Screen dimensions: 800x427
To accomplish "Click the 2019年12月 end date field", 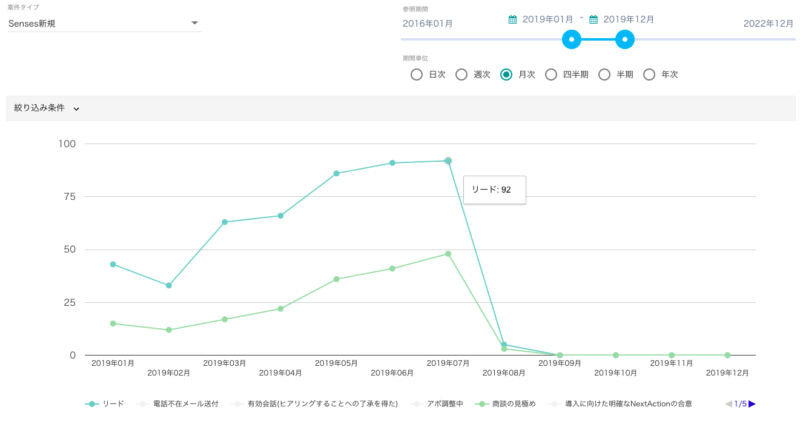I will 629,19.
